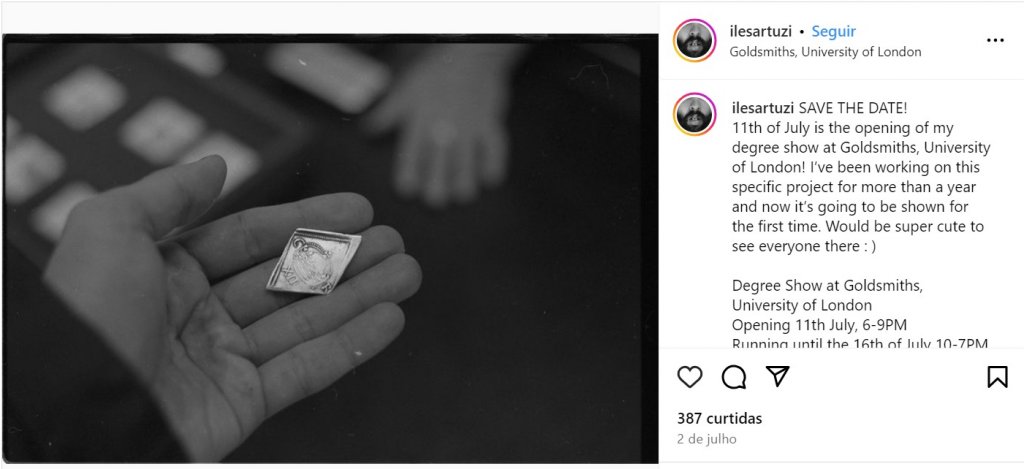Open the profile avatar beside the caption
Viewport: 1024px width, 469px height.
695,114
